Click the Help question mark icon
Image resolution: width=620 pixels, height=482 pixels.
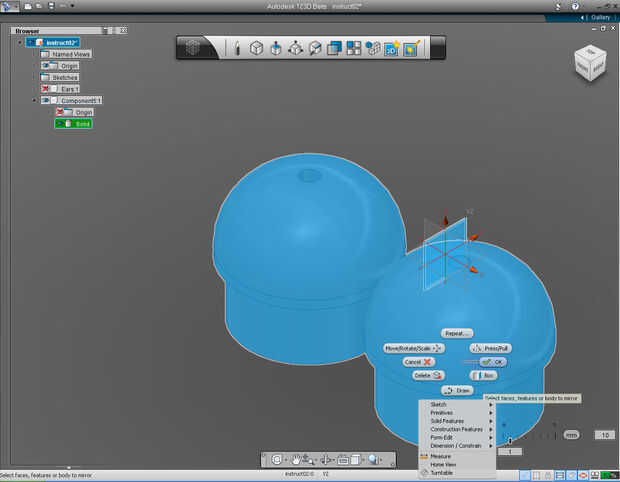(575, 6)
